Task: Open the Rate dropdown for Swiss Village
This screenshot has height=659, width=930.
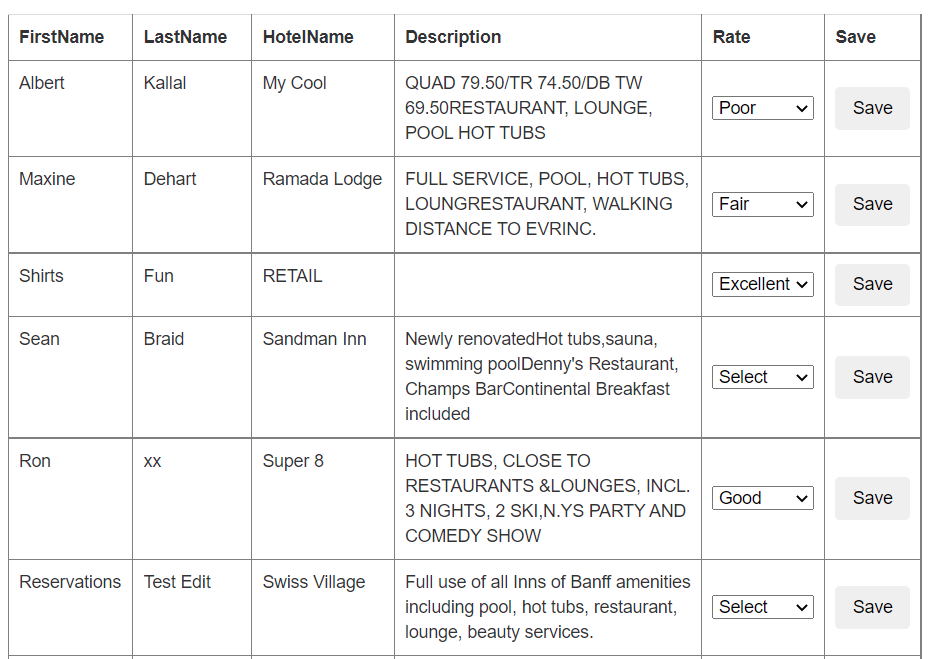Action: [762, 607]
